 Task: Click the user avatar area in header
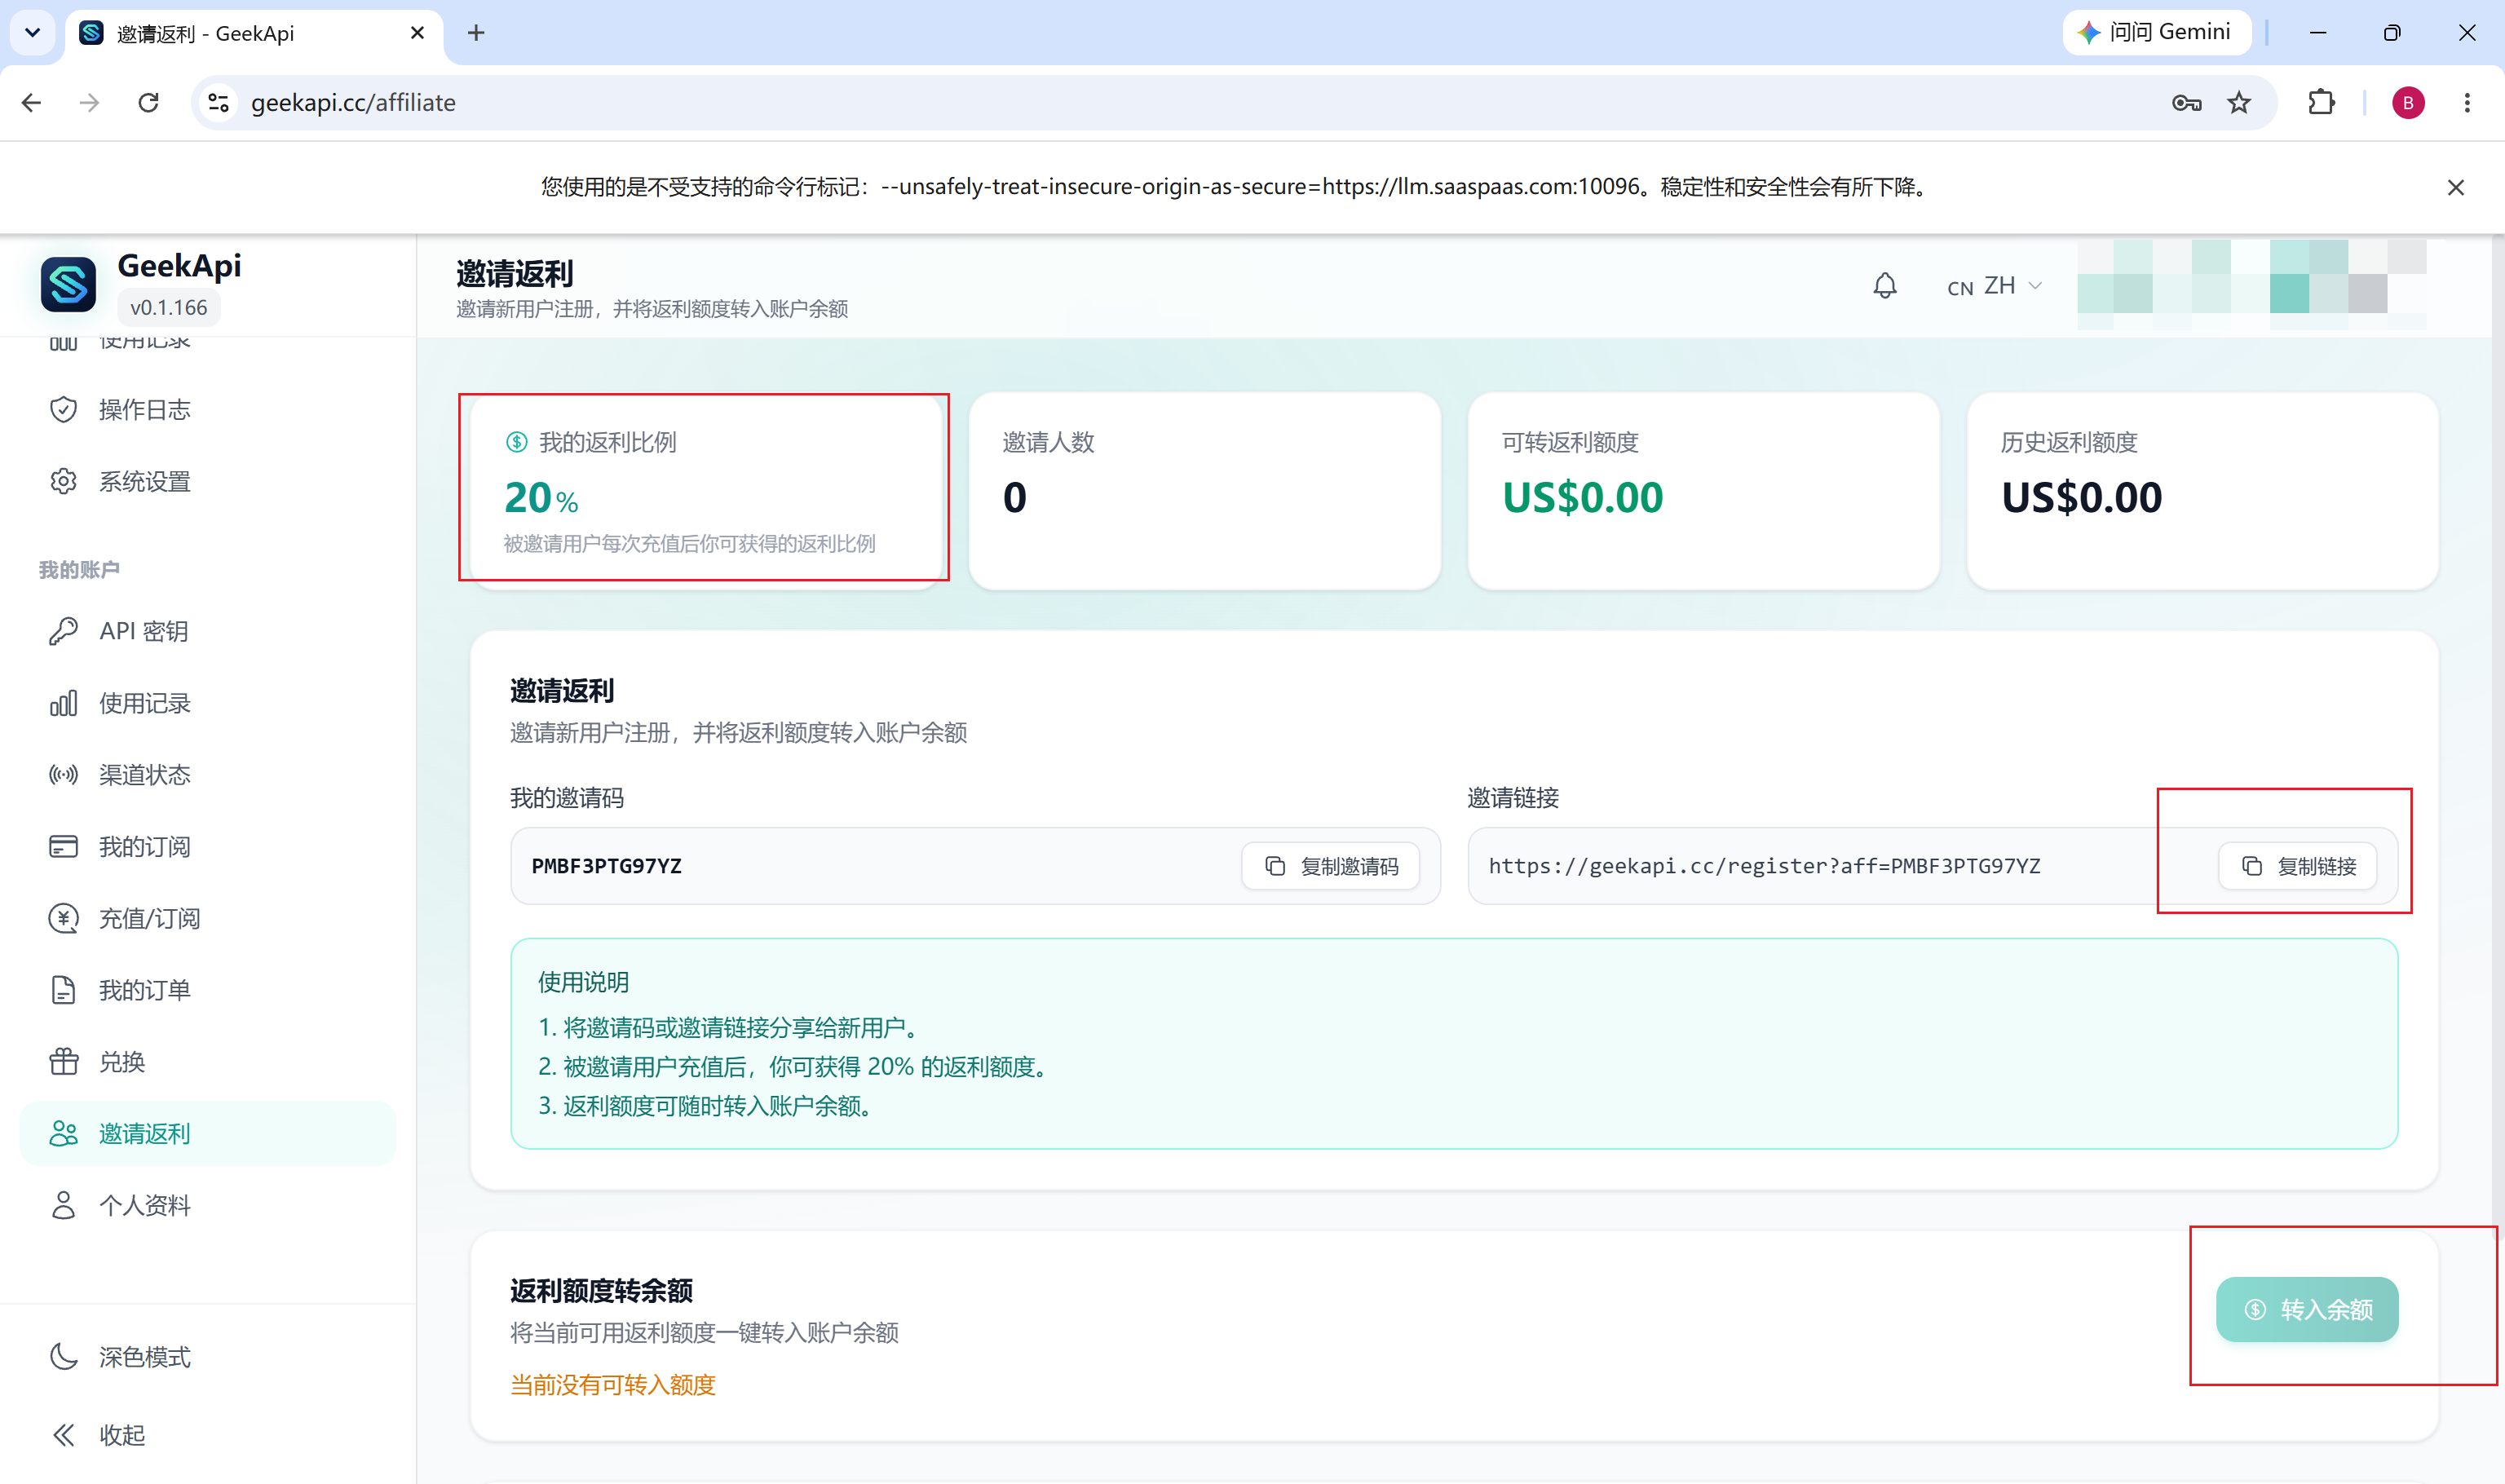pyautogui.click(x=2252, y=285)
